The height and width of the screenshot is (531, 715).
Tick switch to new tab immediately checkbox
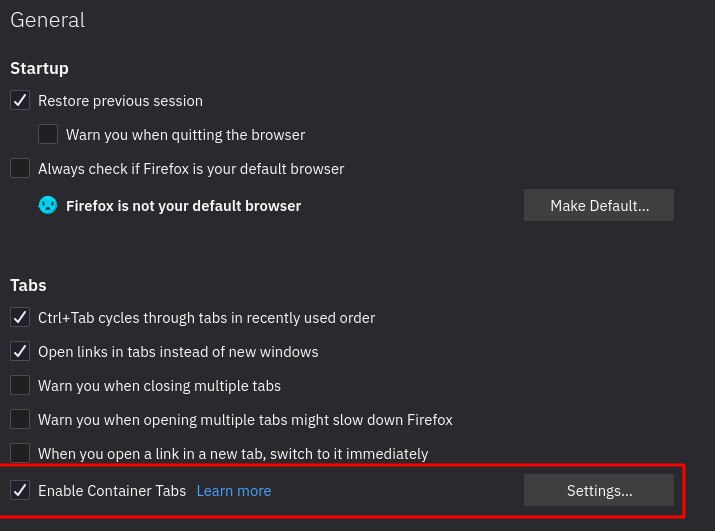pyautogui.click(x=20, y=453)
